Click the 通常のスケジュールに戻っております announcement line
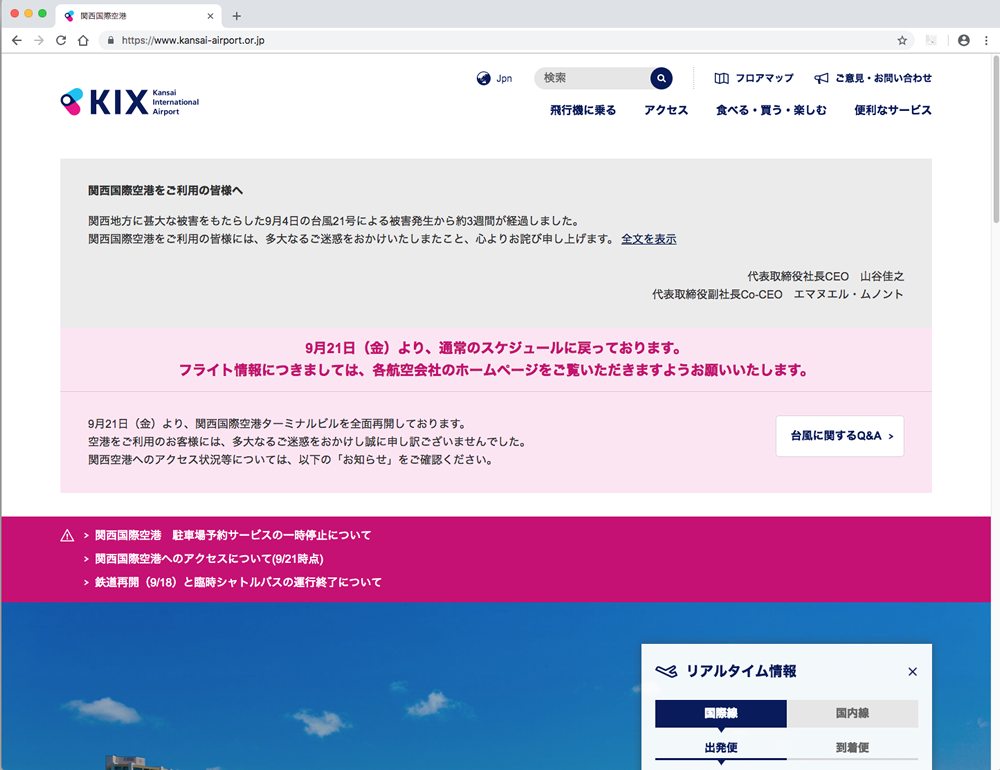The image size is (1000, 770). click(494, 348)
